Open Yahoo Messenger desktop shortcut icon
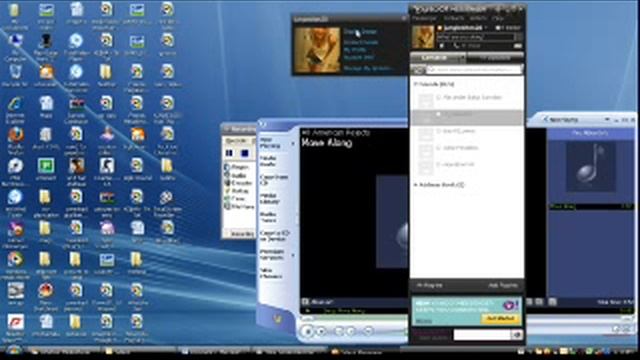This screenshot has width=640, height=360. coord(15,233)
